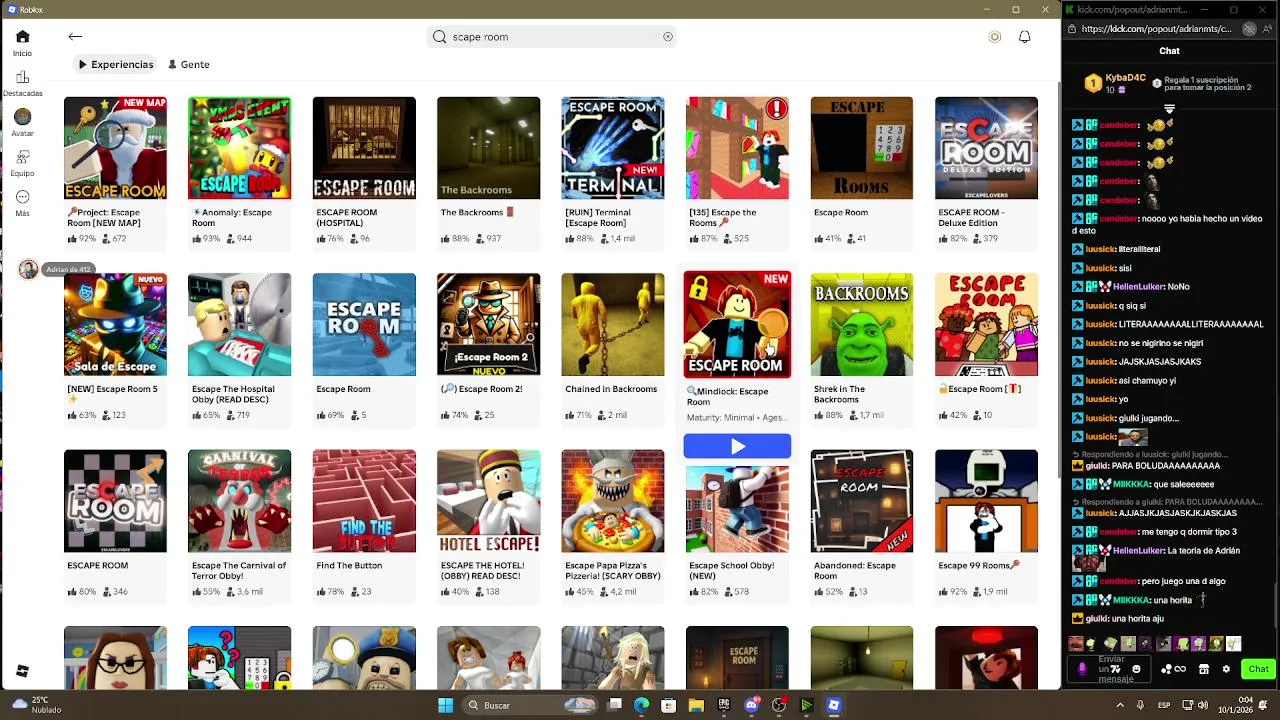Open ESCAPE ROOM - Deluxe Edition thumbnail
Image resolution: width=1280 pixels, height=720 pixels.
(x=986, y=148)
